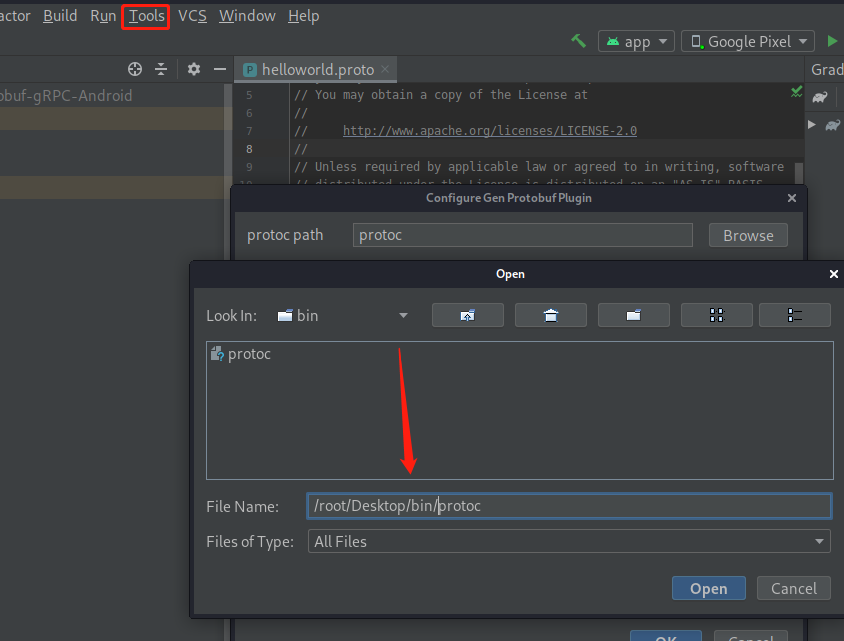Image resolution: width=844 pixels, height=641 pixels.
Task: Click the green hammer Make Project icon
Action: coord(578,41)
